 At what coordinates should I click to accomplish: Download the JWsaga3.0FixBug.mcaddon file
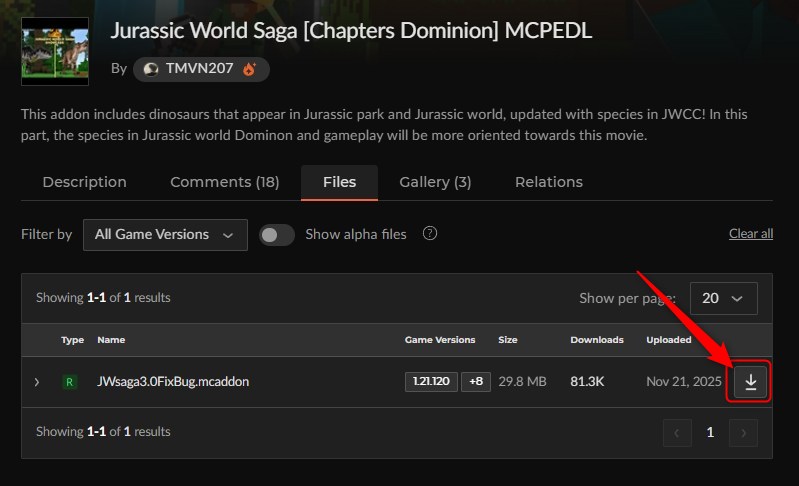750,382
